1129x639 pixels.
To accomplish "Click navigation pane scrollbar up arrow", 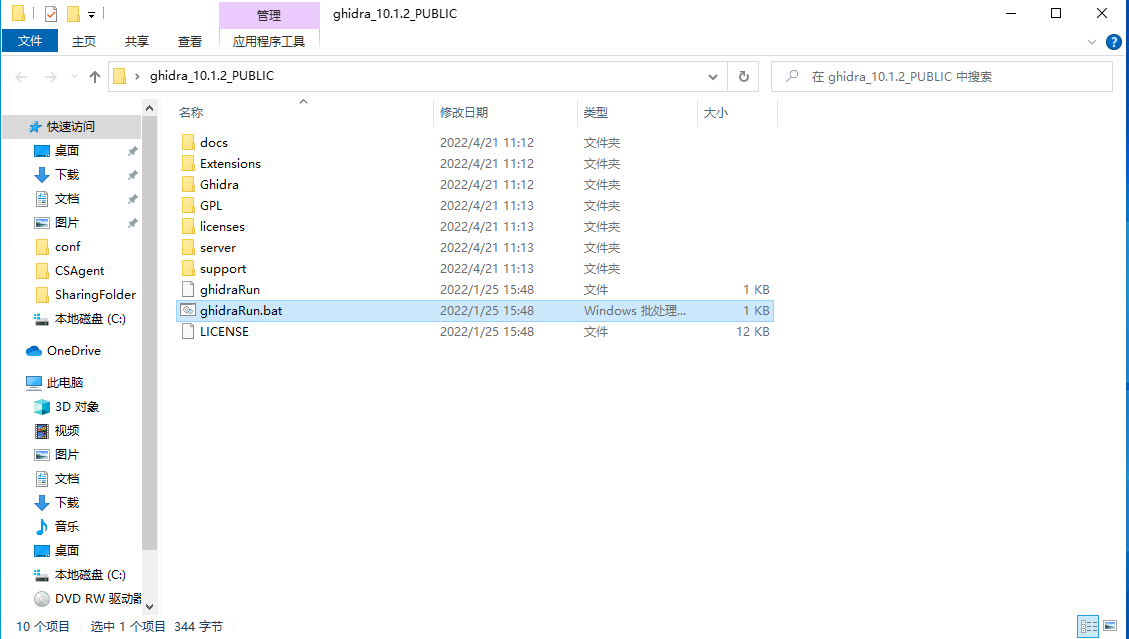I will coord(150,109).
